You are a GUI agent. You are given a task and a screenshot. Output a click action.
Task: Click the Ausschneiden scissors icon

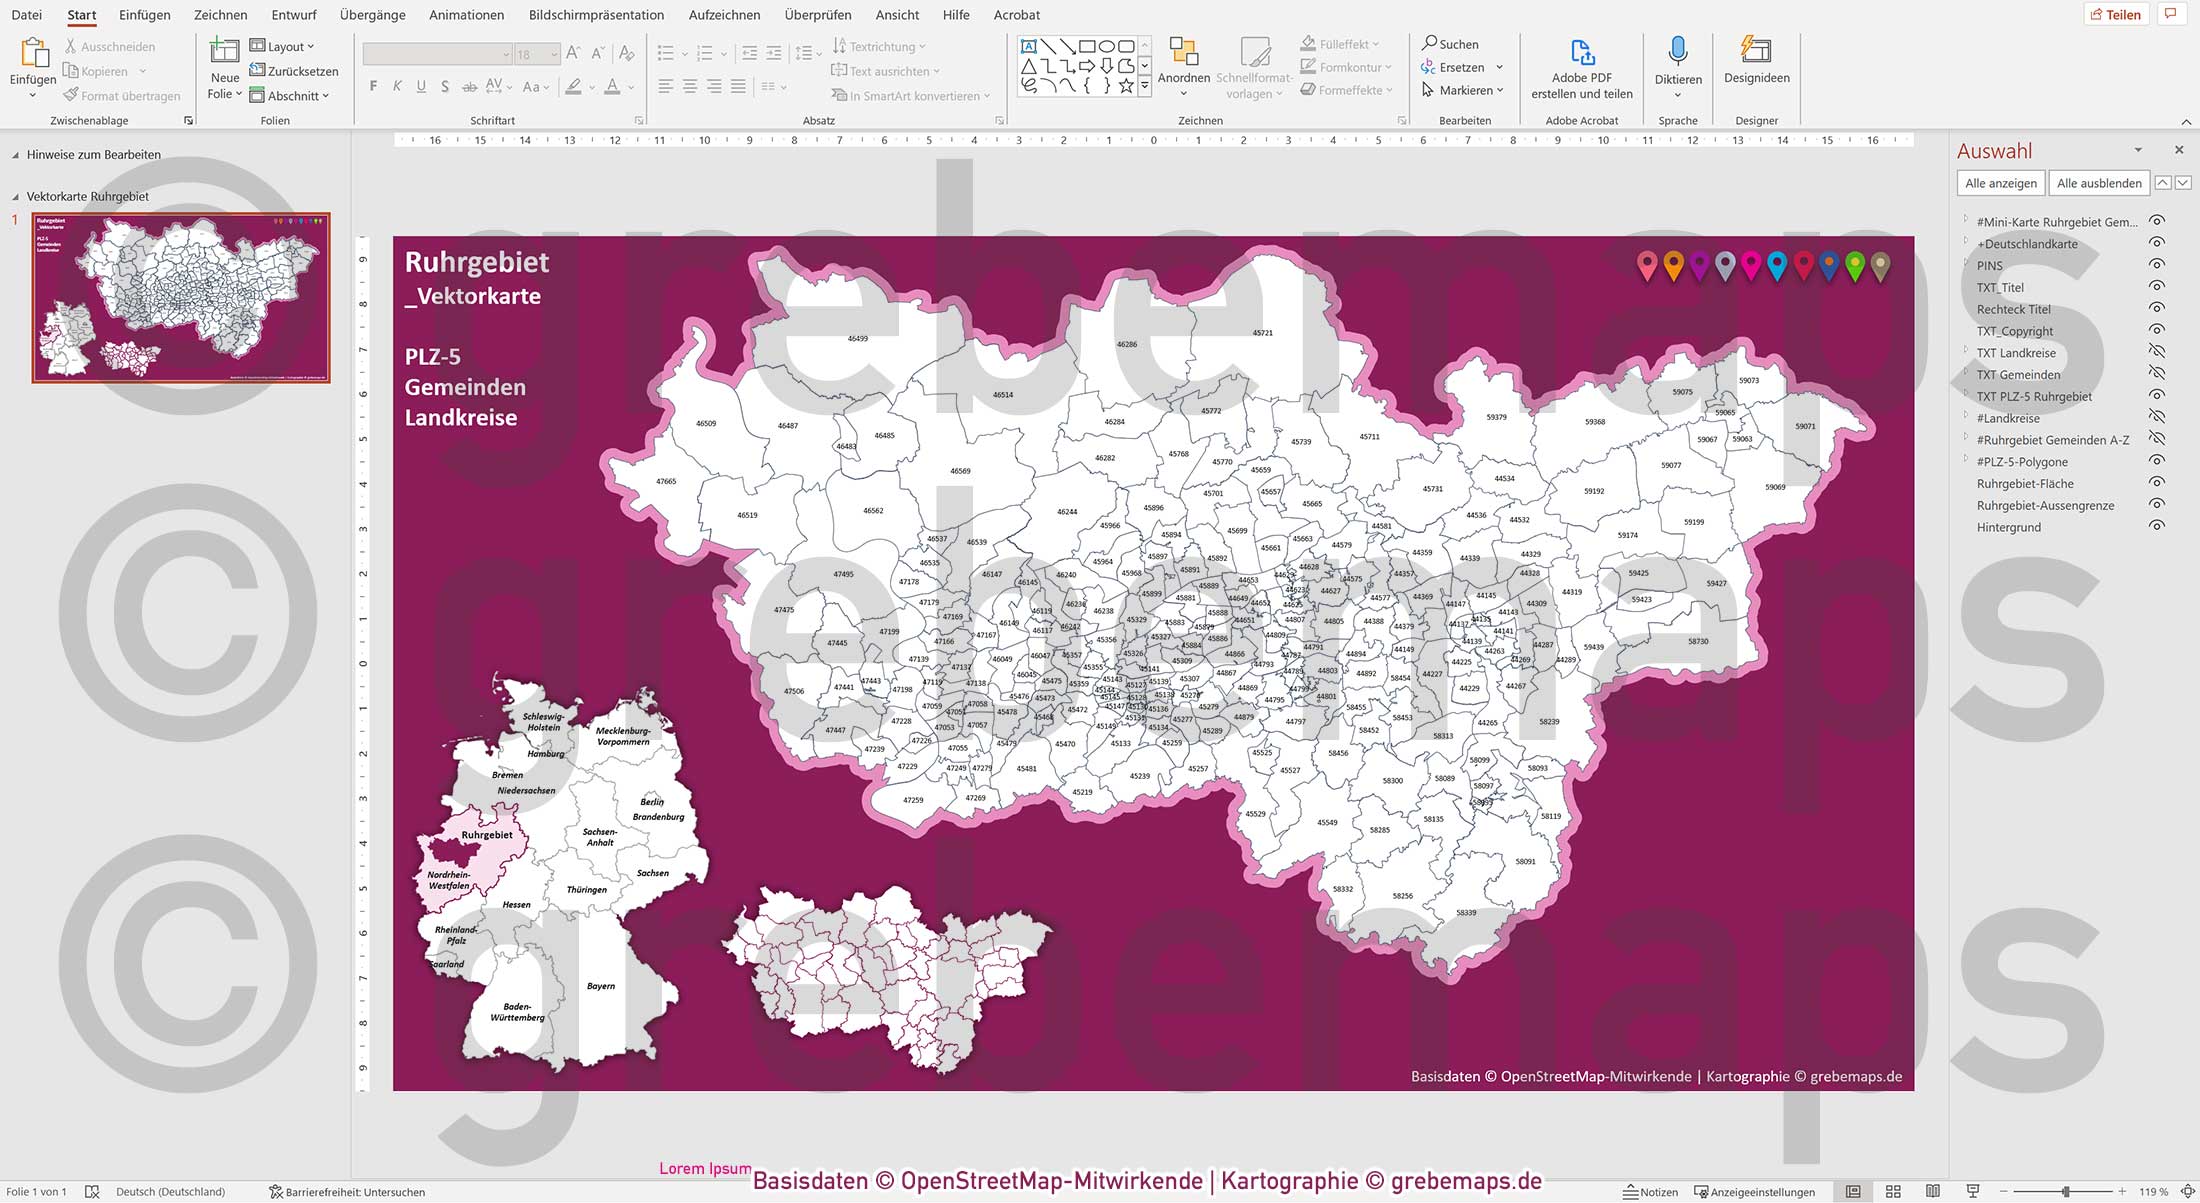70,46
